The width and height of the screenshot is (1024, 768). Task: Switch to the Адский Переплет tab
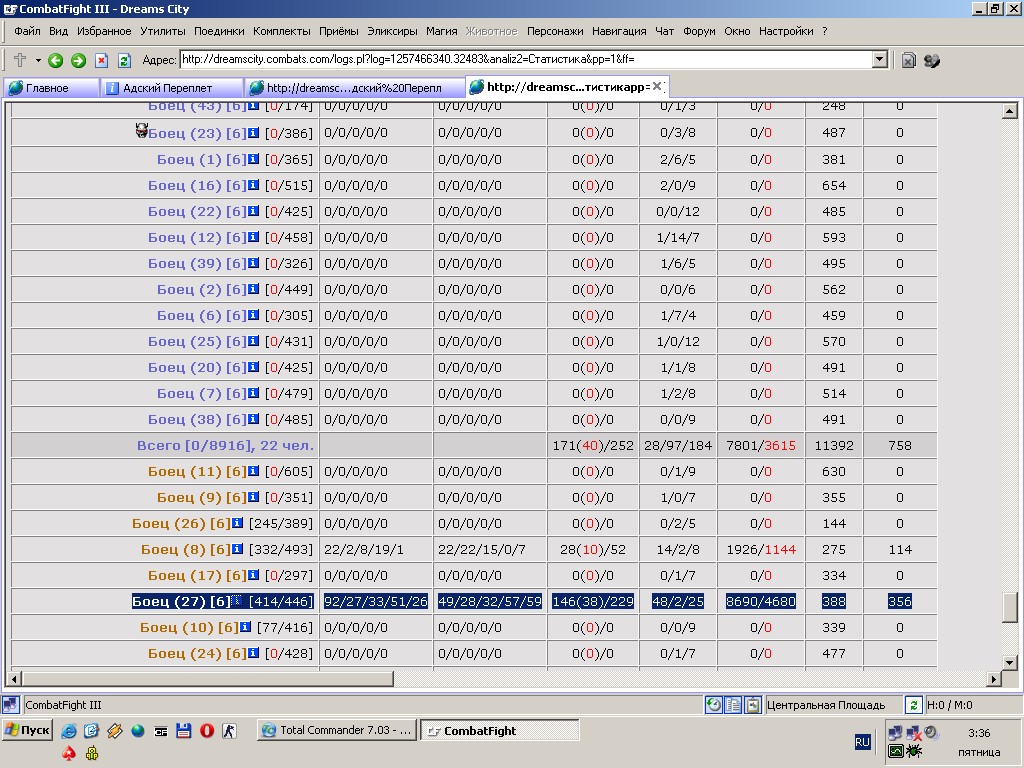coord(171,88)
